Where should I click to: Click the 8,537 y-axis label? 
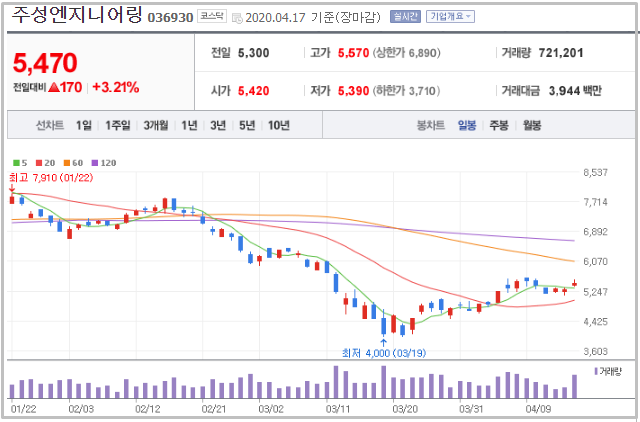click(x=596, y=173)
